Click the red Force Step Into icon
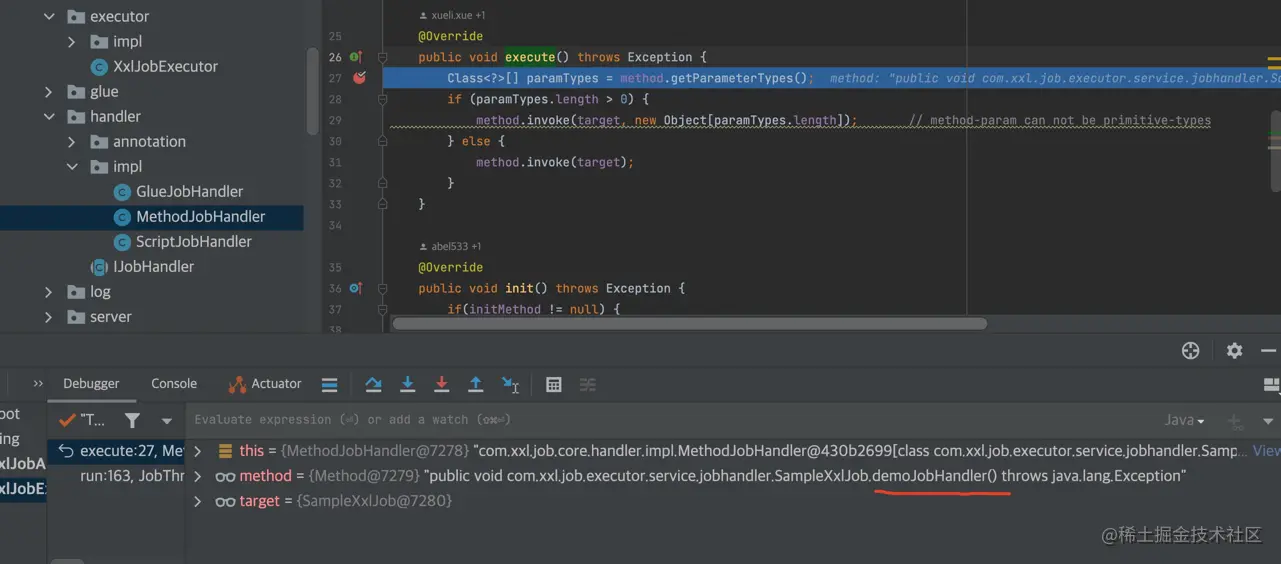Image resolution: width=1281 pixels, height=564 pixels. point(441,384)
